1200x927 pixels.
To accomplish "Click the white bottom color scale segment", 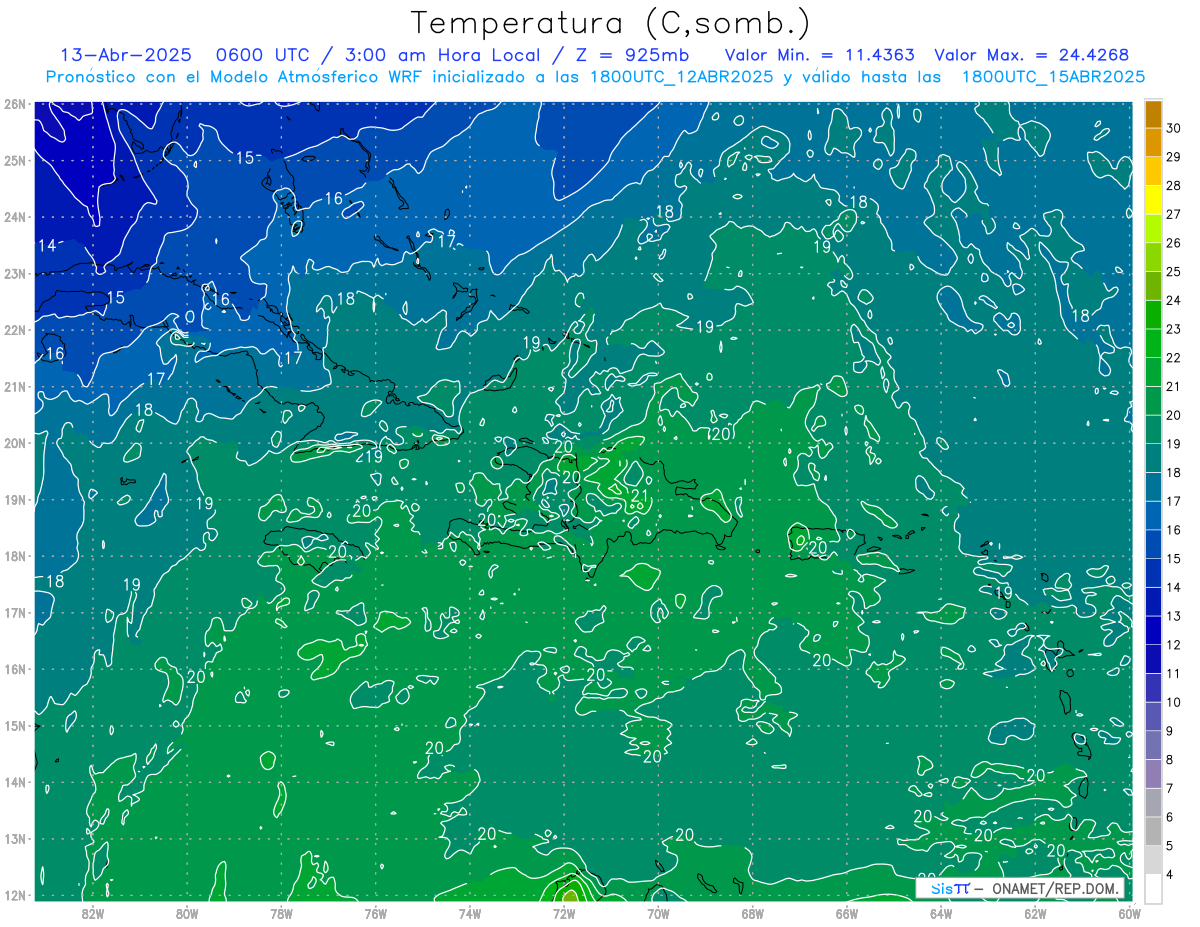I will click(x=1154, y=888).
